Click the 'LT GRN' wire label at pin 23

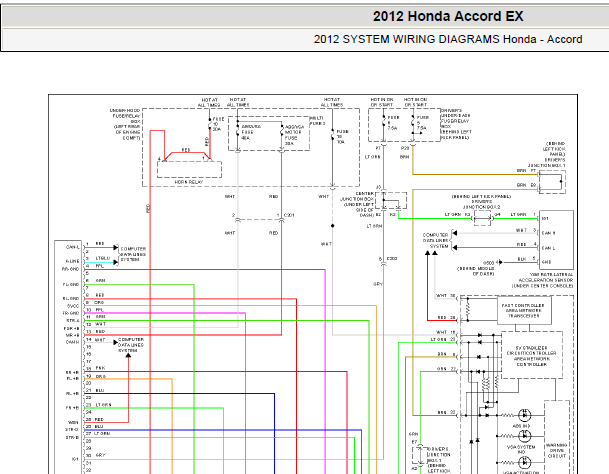[x=103, y=405]
